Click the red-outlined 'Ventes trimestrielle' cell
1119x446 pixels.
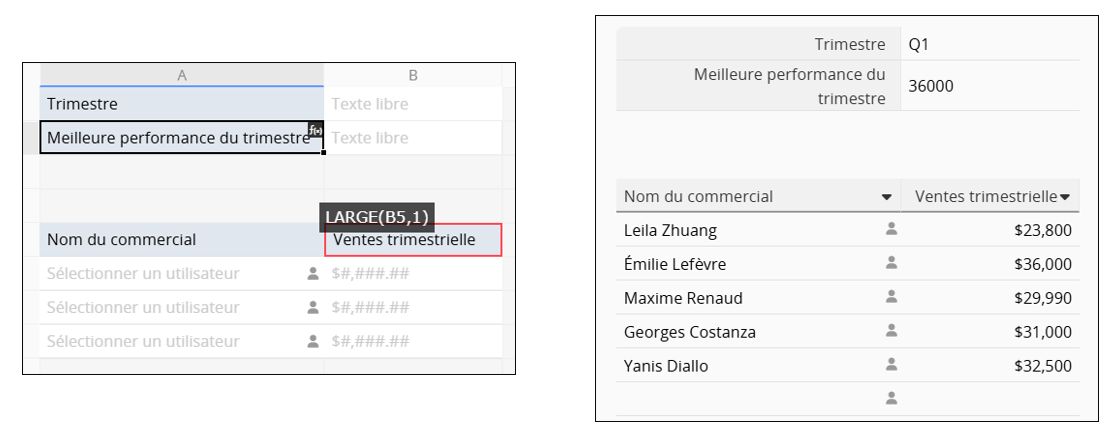(x=412, y=240)
